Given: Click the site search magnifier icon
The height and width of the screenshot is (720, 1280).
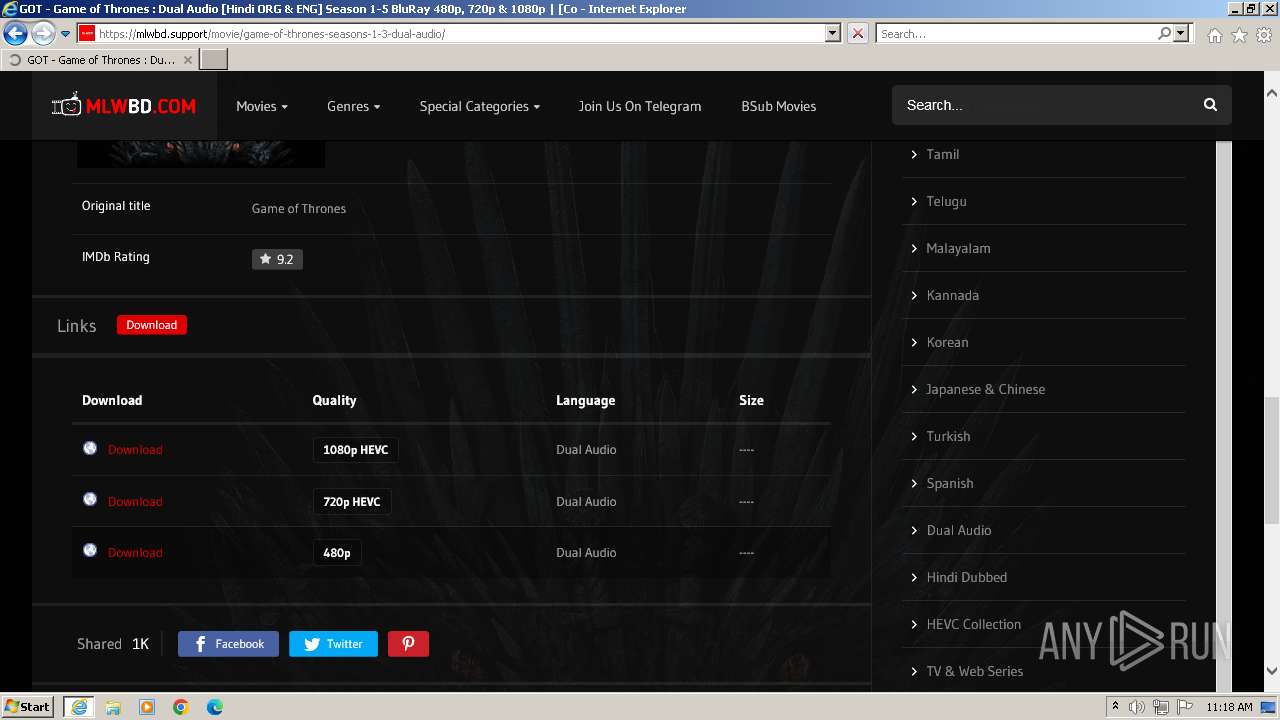Looking at the screenshot, I should pyautogui.click(x=1210, y=105).
